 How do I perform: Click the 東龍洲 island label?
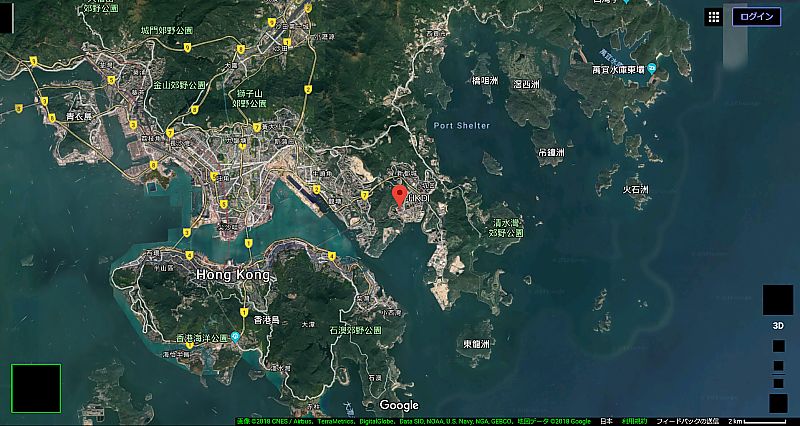coord(476,344)
